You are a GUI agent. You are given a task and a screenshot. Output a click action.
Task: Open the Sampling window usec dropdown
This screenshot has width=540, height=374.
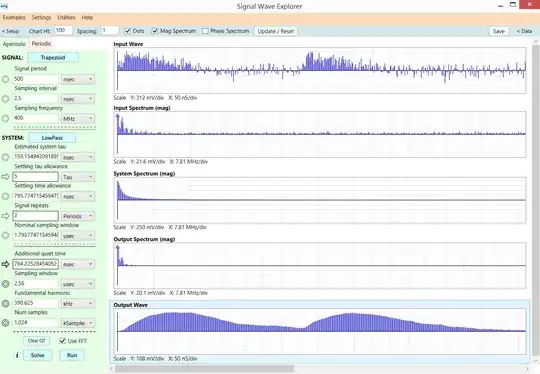pyautogui.click(x=77, y=284)
